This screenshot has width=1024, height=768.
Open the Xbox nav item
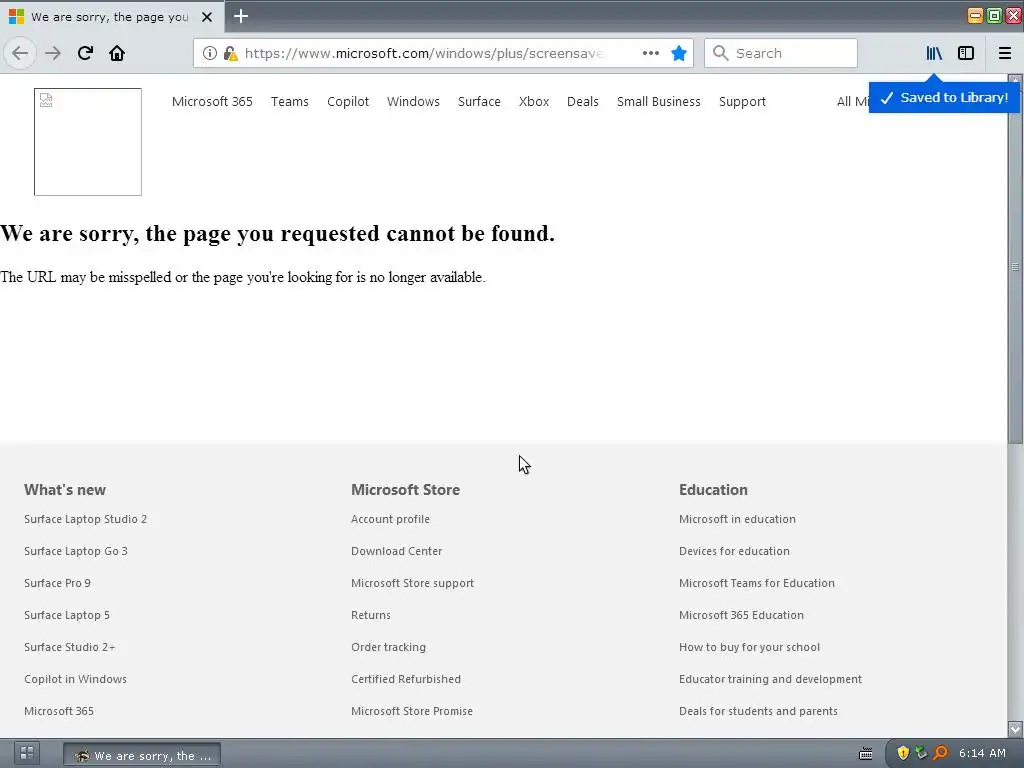[x=534, y=101]
